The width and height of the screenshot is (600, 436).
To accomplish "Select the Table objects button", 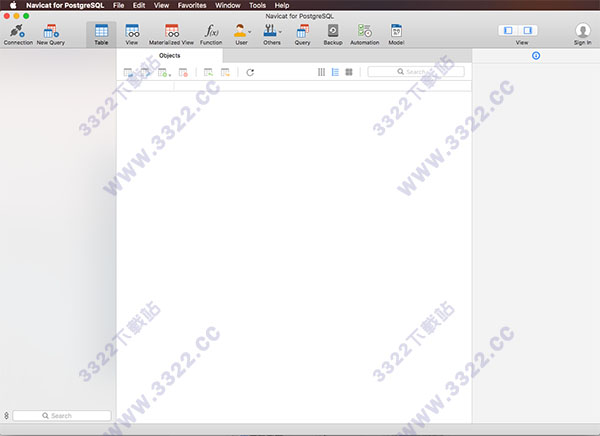I will pyautogui.click(x=101, y=34).
